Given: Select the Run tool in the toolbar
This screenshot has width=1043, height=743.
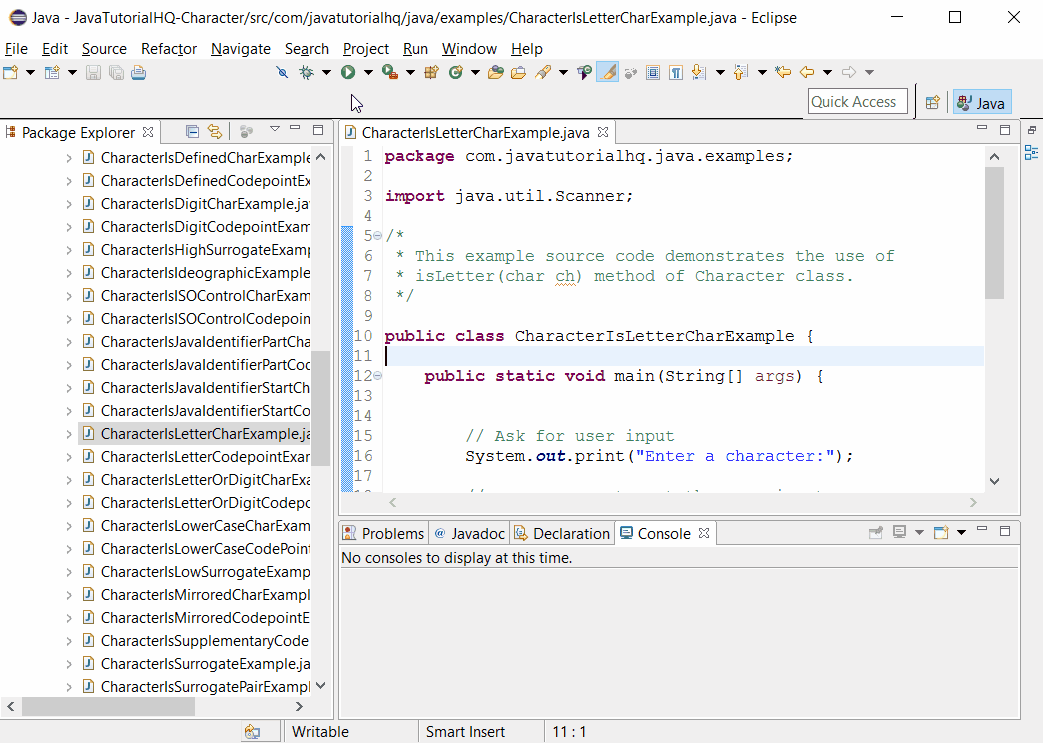Looking at the screenshot, I should click(349, 71).
